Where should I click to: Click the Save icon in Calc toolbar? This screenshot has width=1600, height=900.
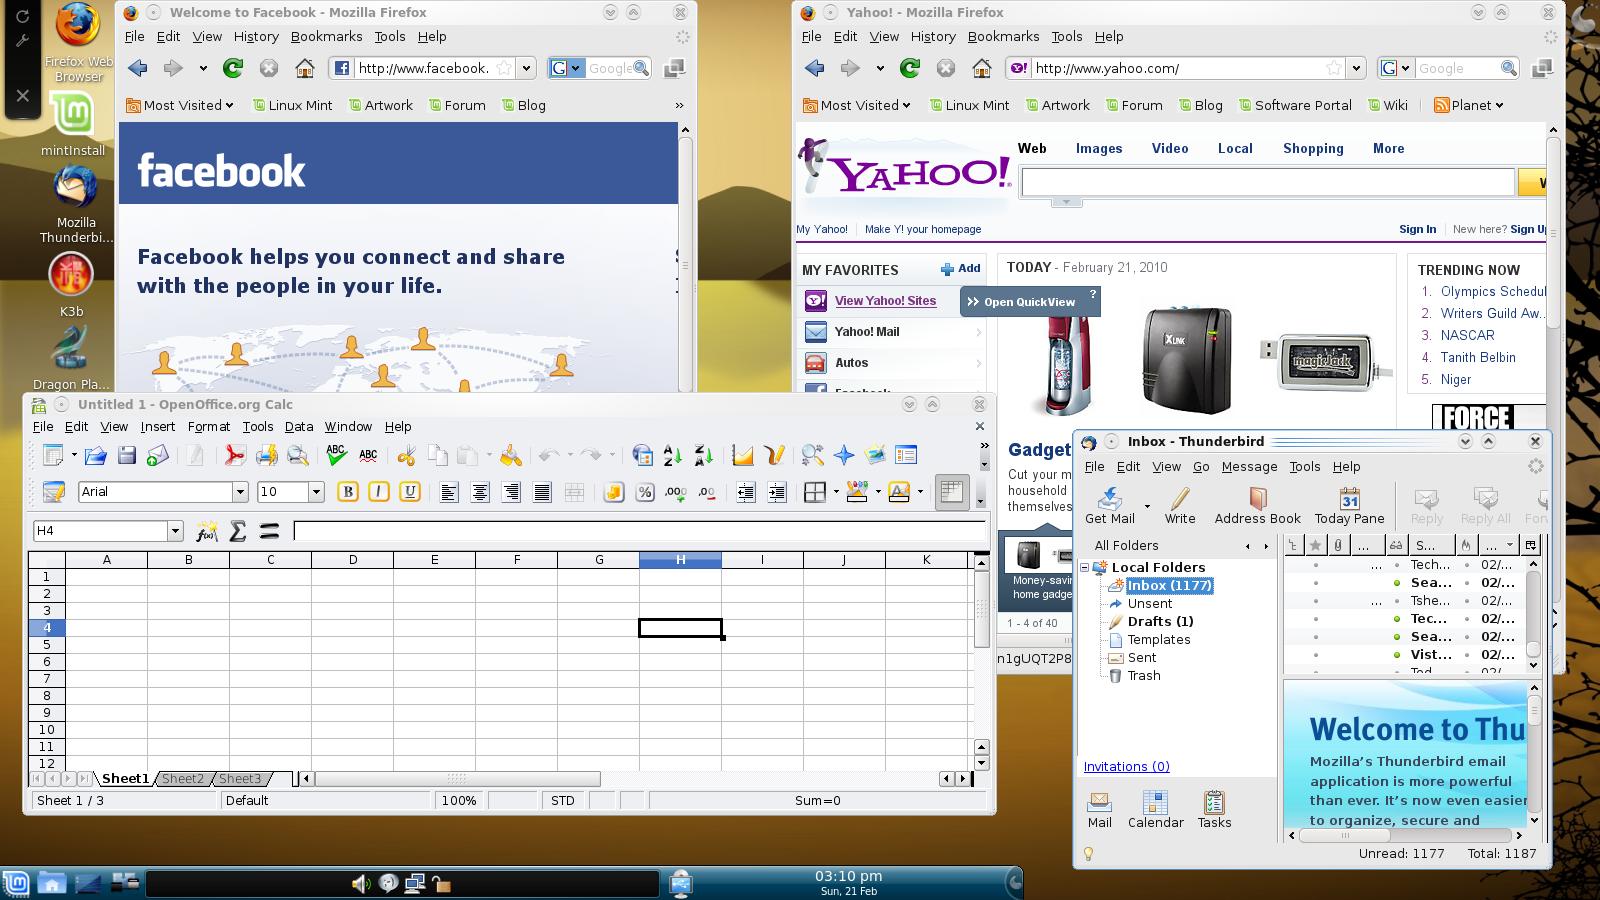point(126,456)
